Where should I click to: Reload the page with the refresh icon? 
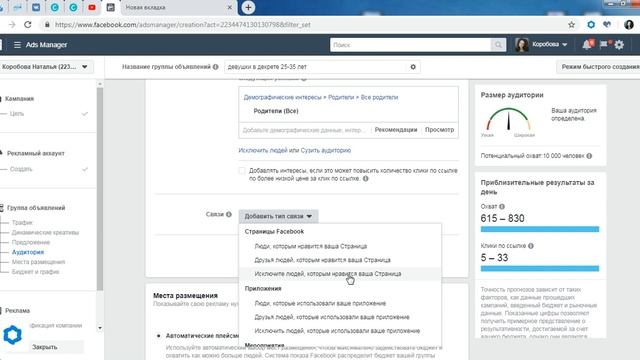point(28,24)
